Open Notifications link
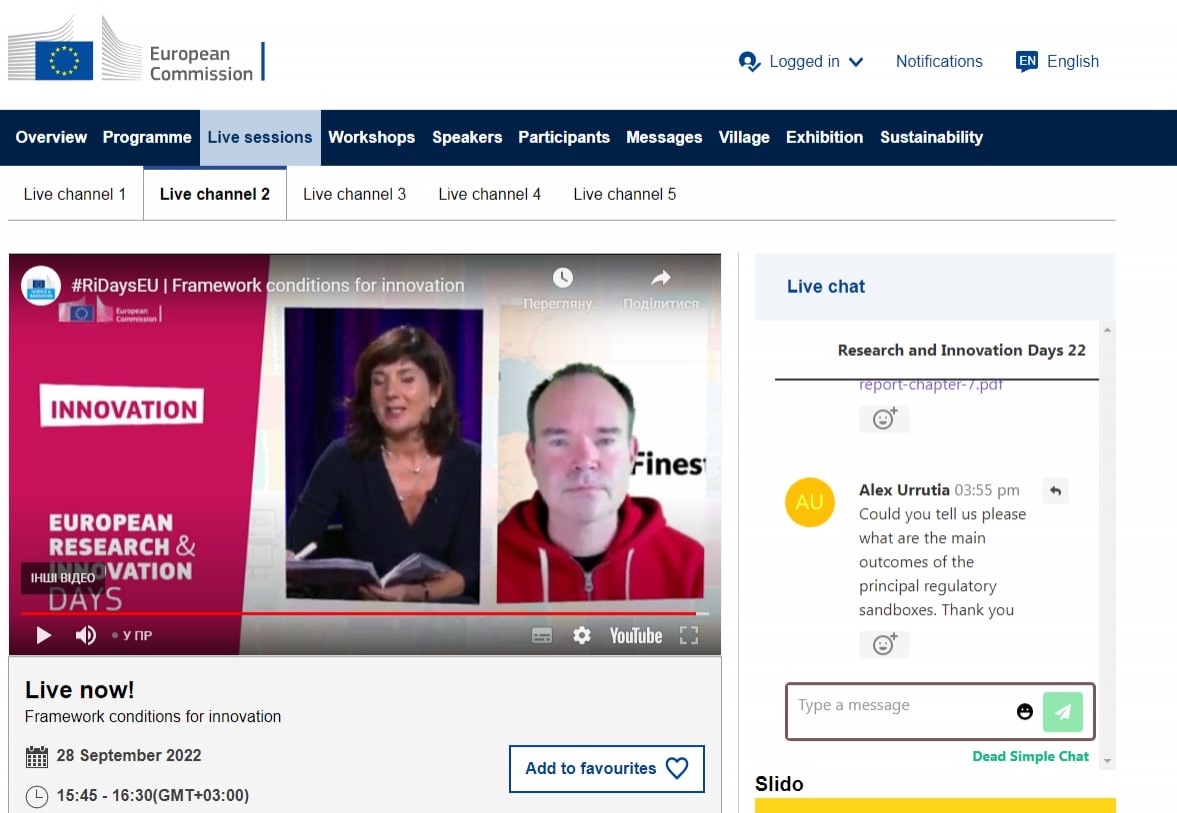The image size is (1177, 813). (938, 62)
